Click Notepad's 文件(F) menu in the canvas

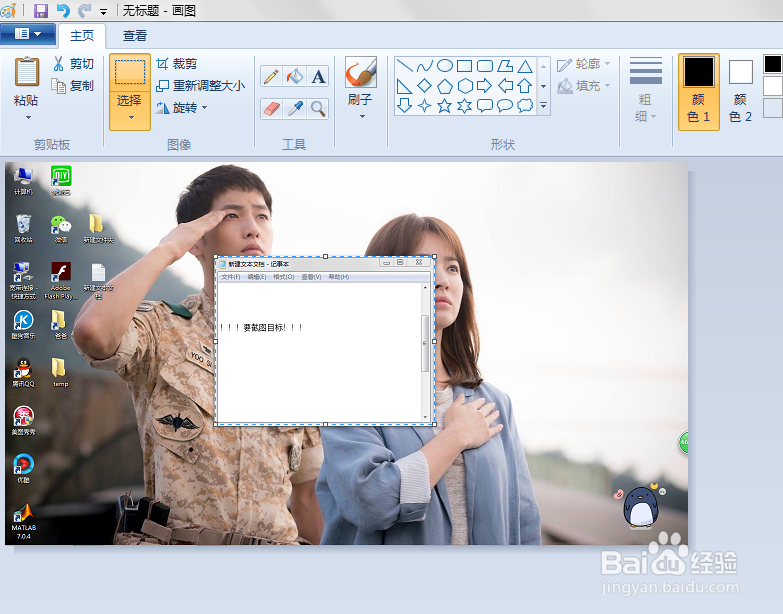point(231,277)
